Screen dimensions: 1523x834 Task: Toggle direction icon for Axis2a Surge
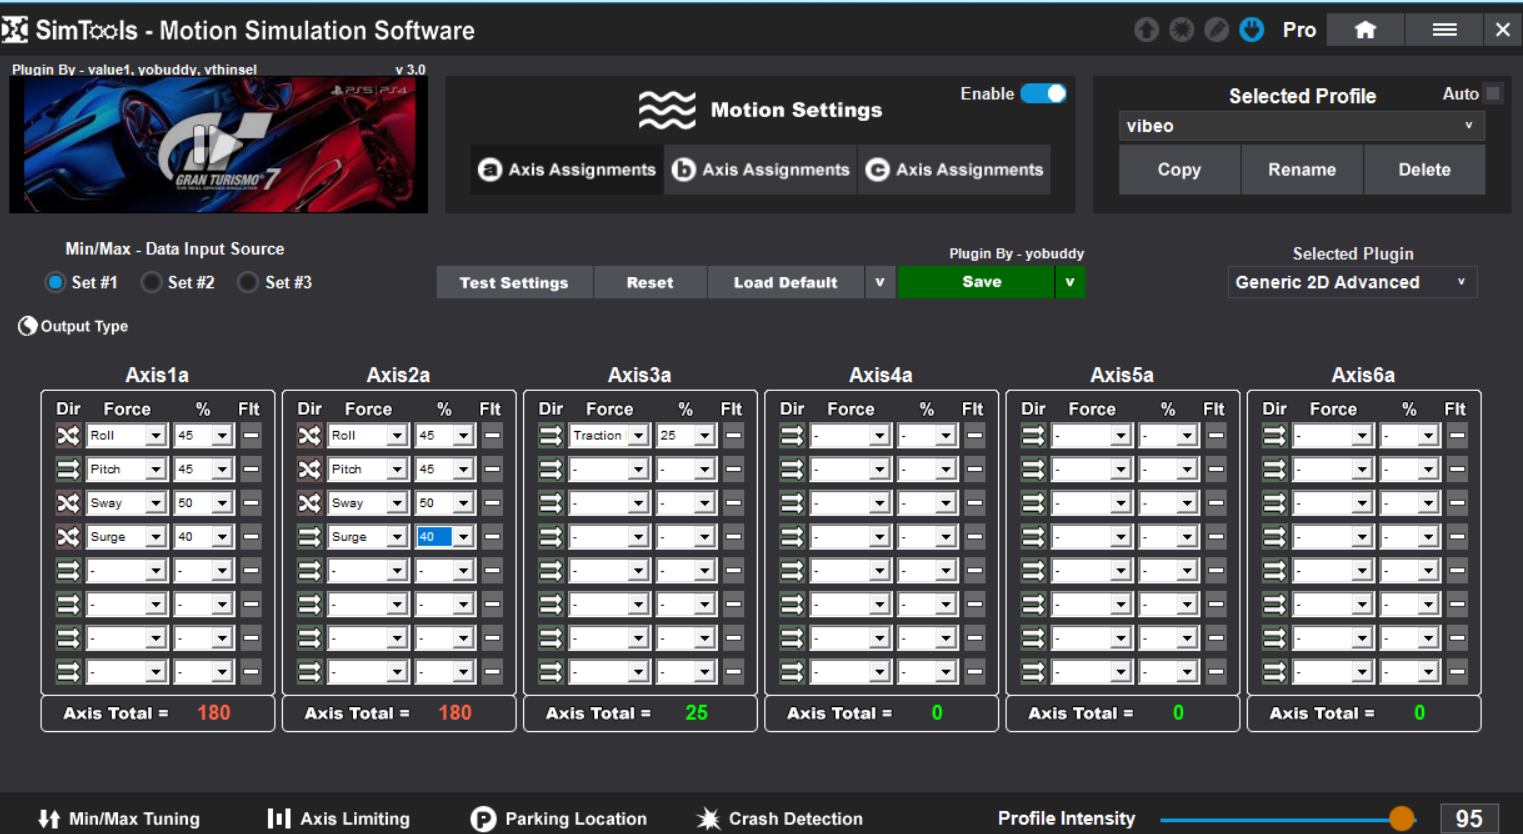pos(309,537)
